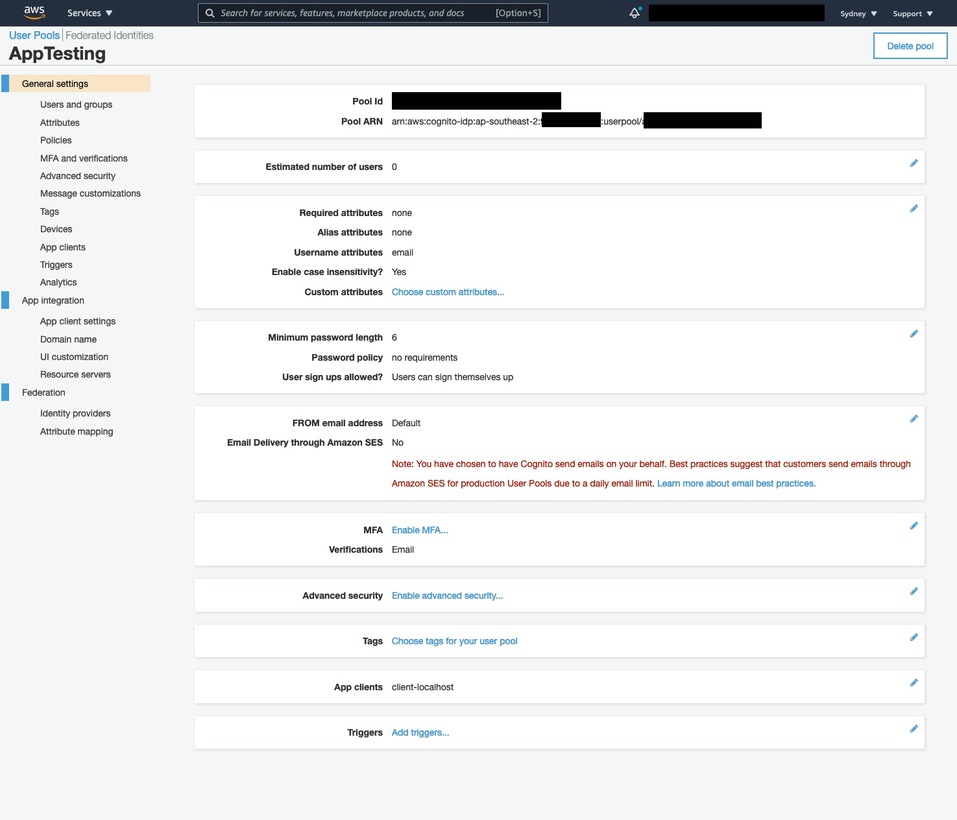
Task: Edit Tags section pencil icon
Action: pyautogui.click(x=913, y=638)
